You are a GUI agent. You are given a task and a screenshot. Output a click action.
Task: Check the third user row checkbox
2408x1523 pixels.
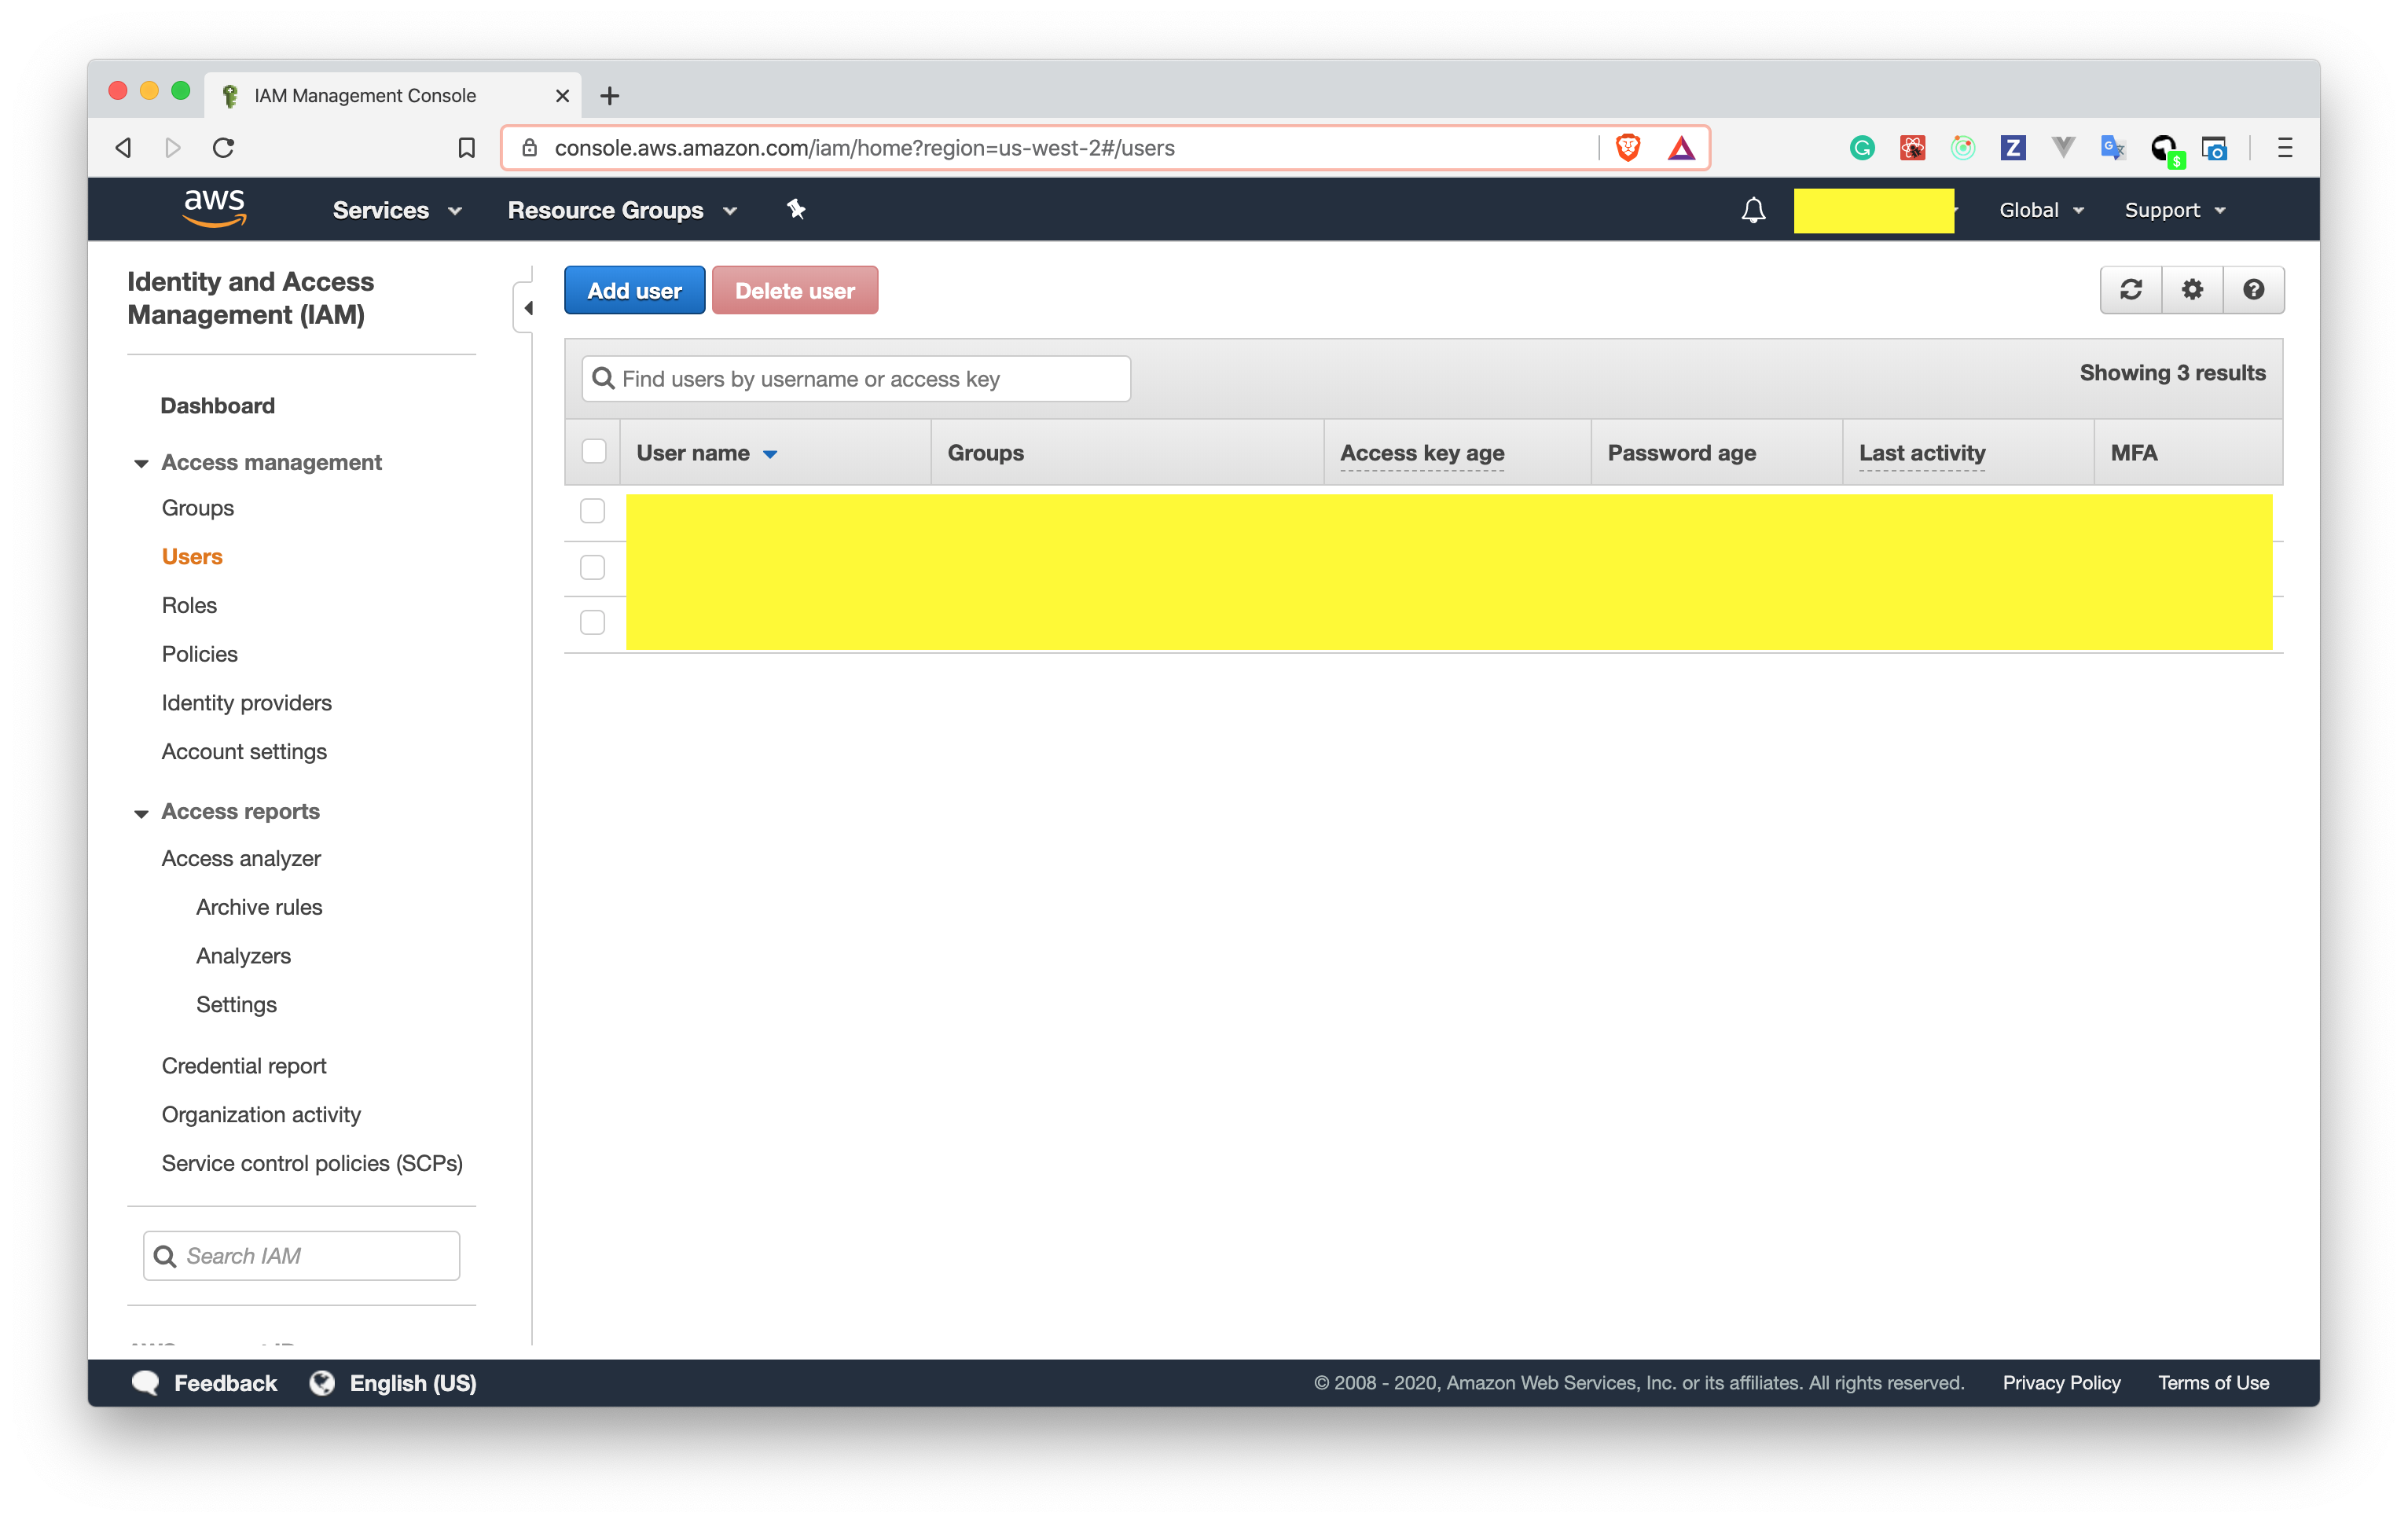[593, 622]
